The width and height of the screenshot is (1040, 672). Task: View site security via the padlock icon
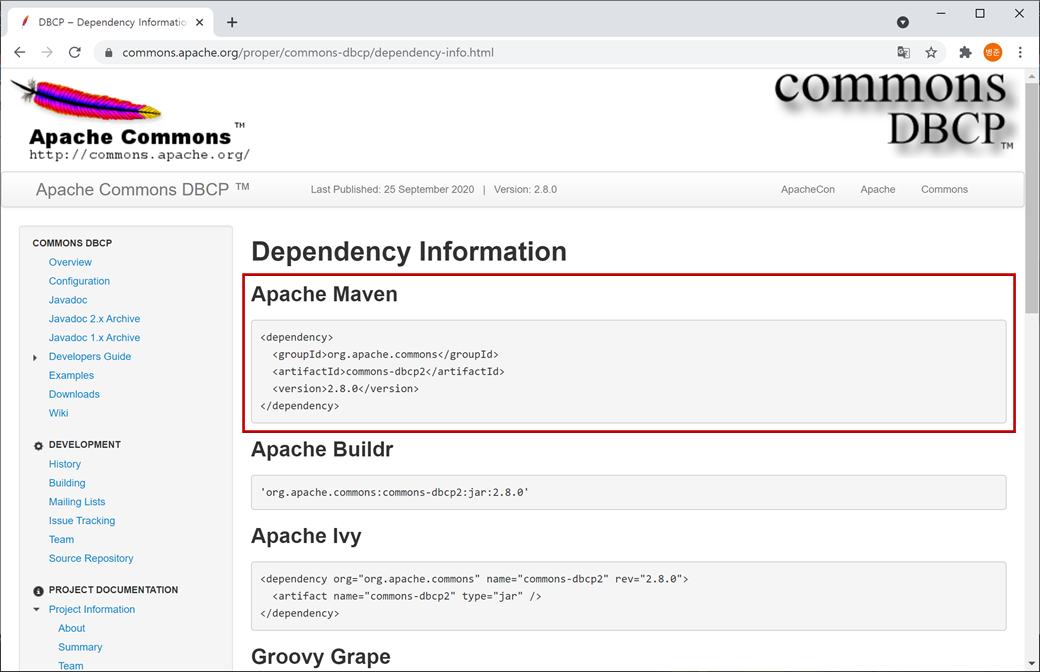(x=109, y=52)
